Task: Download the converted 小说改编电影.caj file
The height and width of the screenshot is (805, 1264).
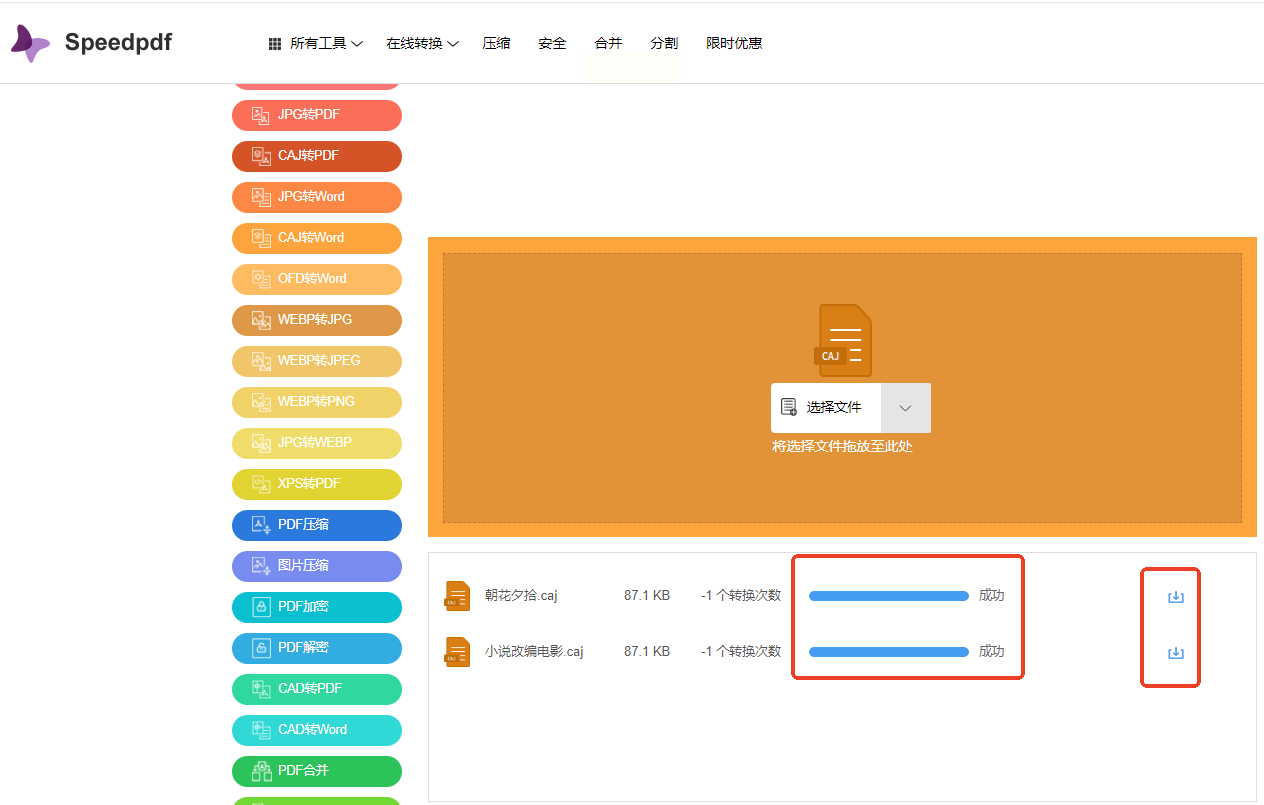Action: [1176, 653]
